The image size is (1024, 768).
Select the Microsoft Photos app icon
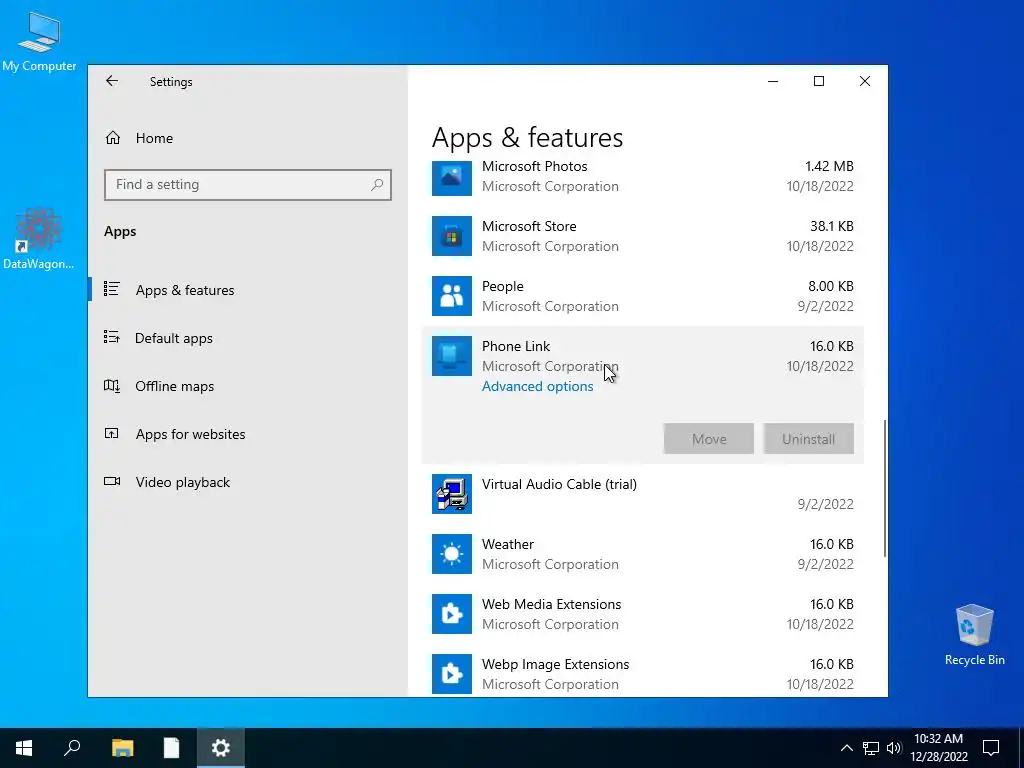tap(452, 176)
